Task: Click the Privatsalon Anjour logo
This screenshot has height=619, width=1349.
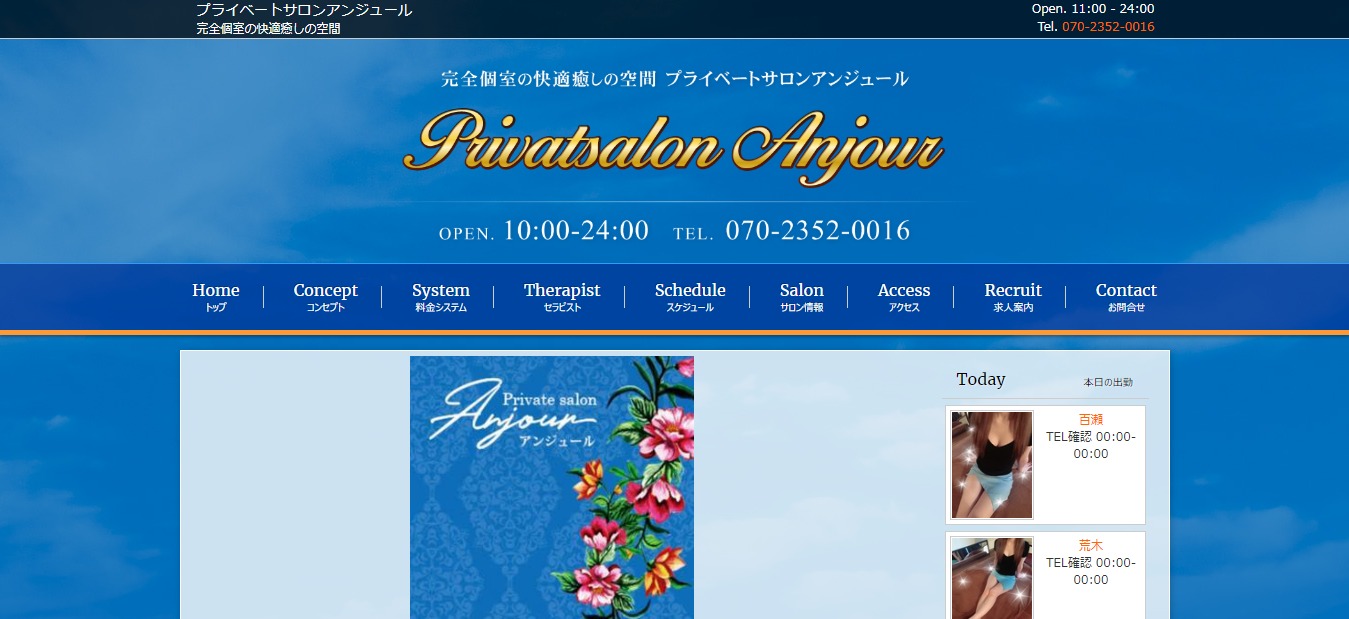Action: (x=674, y=147)
